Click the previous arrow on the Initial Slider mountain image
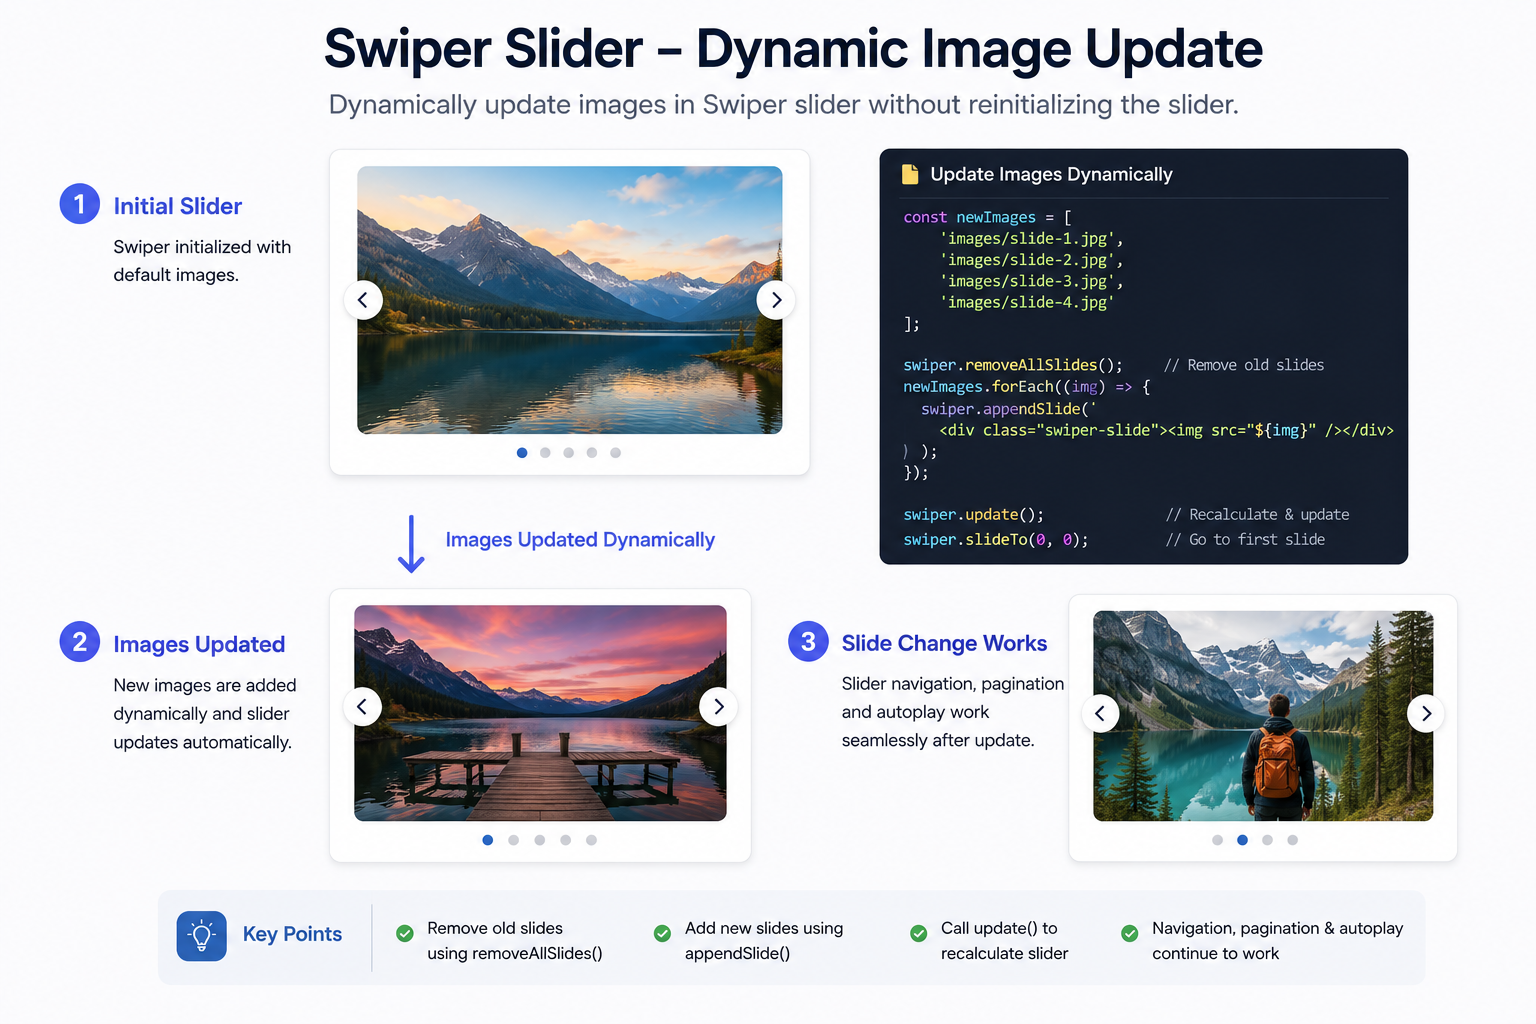The width and height of the screenshot is (1536, 1024). 363,300
